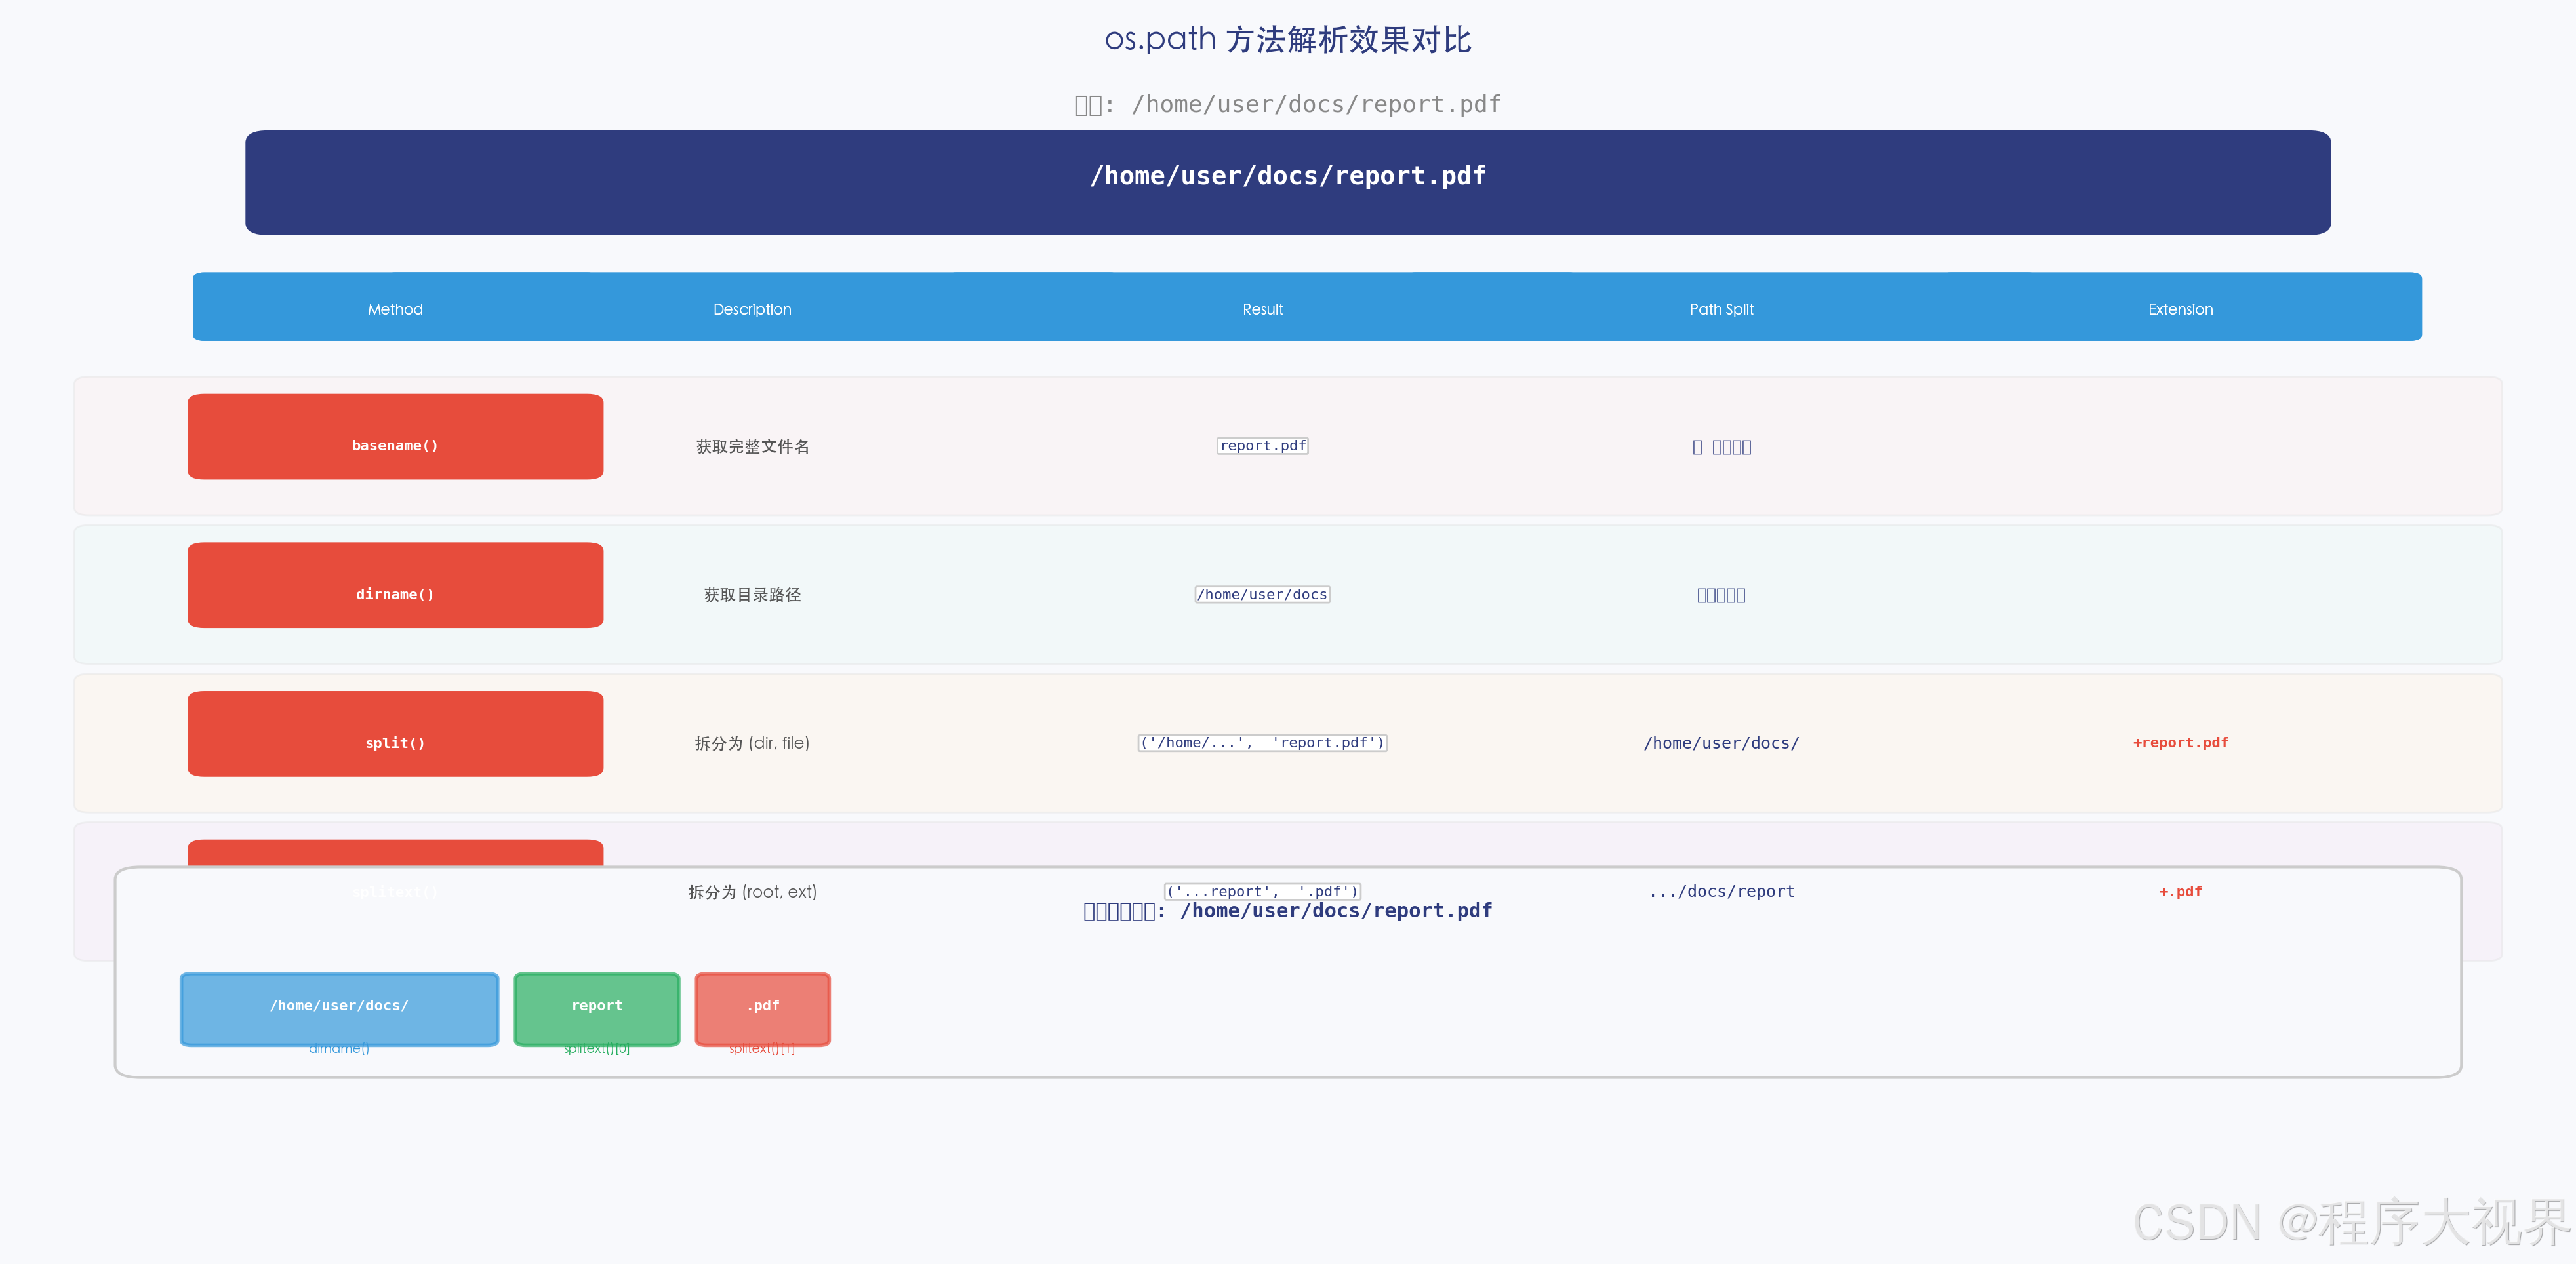Click the bold path heading inside the bottom panel
This screenshot has height=1264, width=2576.
[x=1288, y=910]
